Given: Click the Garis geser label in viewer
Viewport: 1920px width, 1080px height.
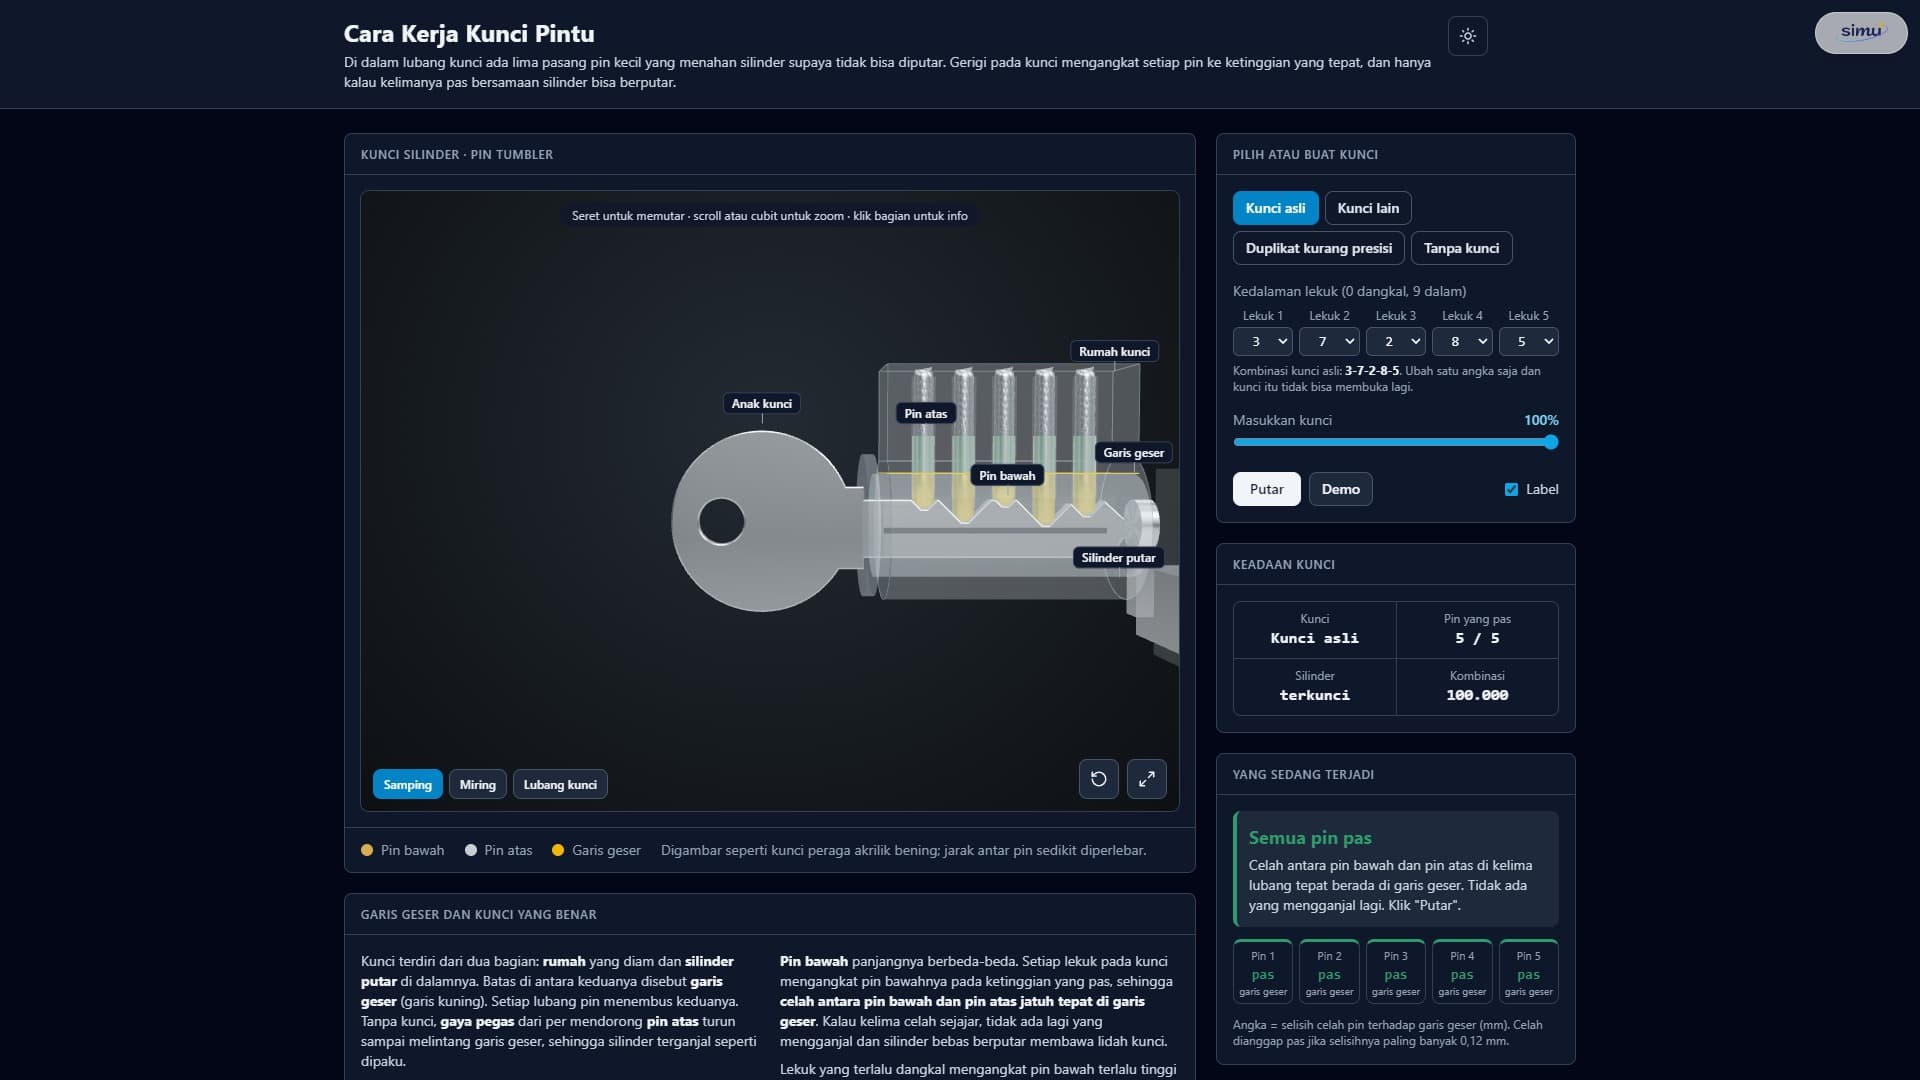Looking at the screenshot, I should pos(1133,453).
